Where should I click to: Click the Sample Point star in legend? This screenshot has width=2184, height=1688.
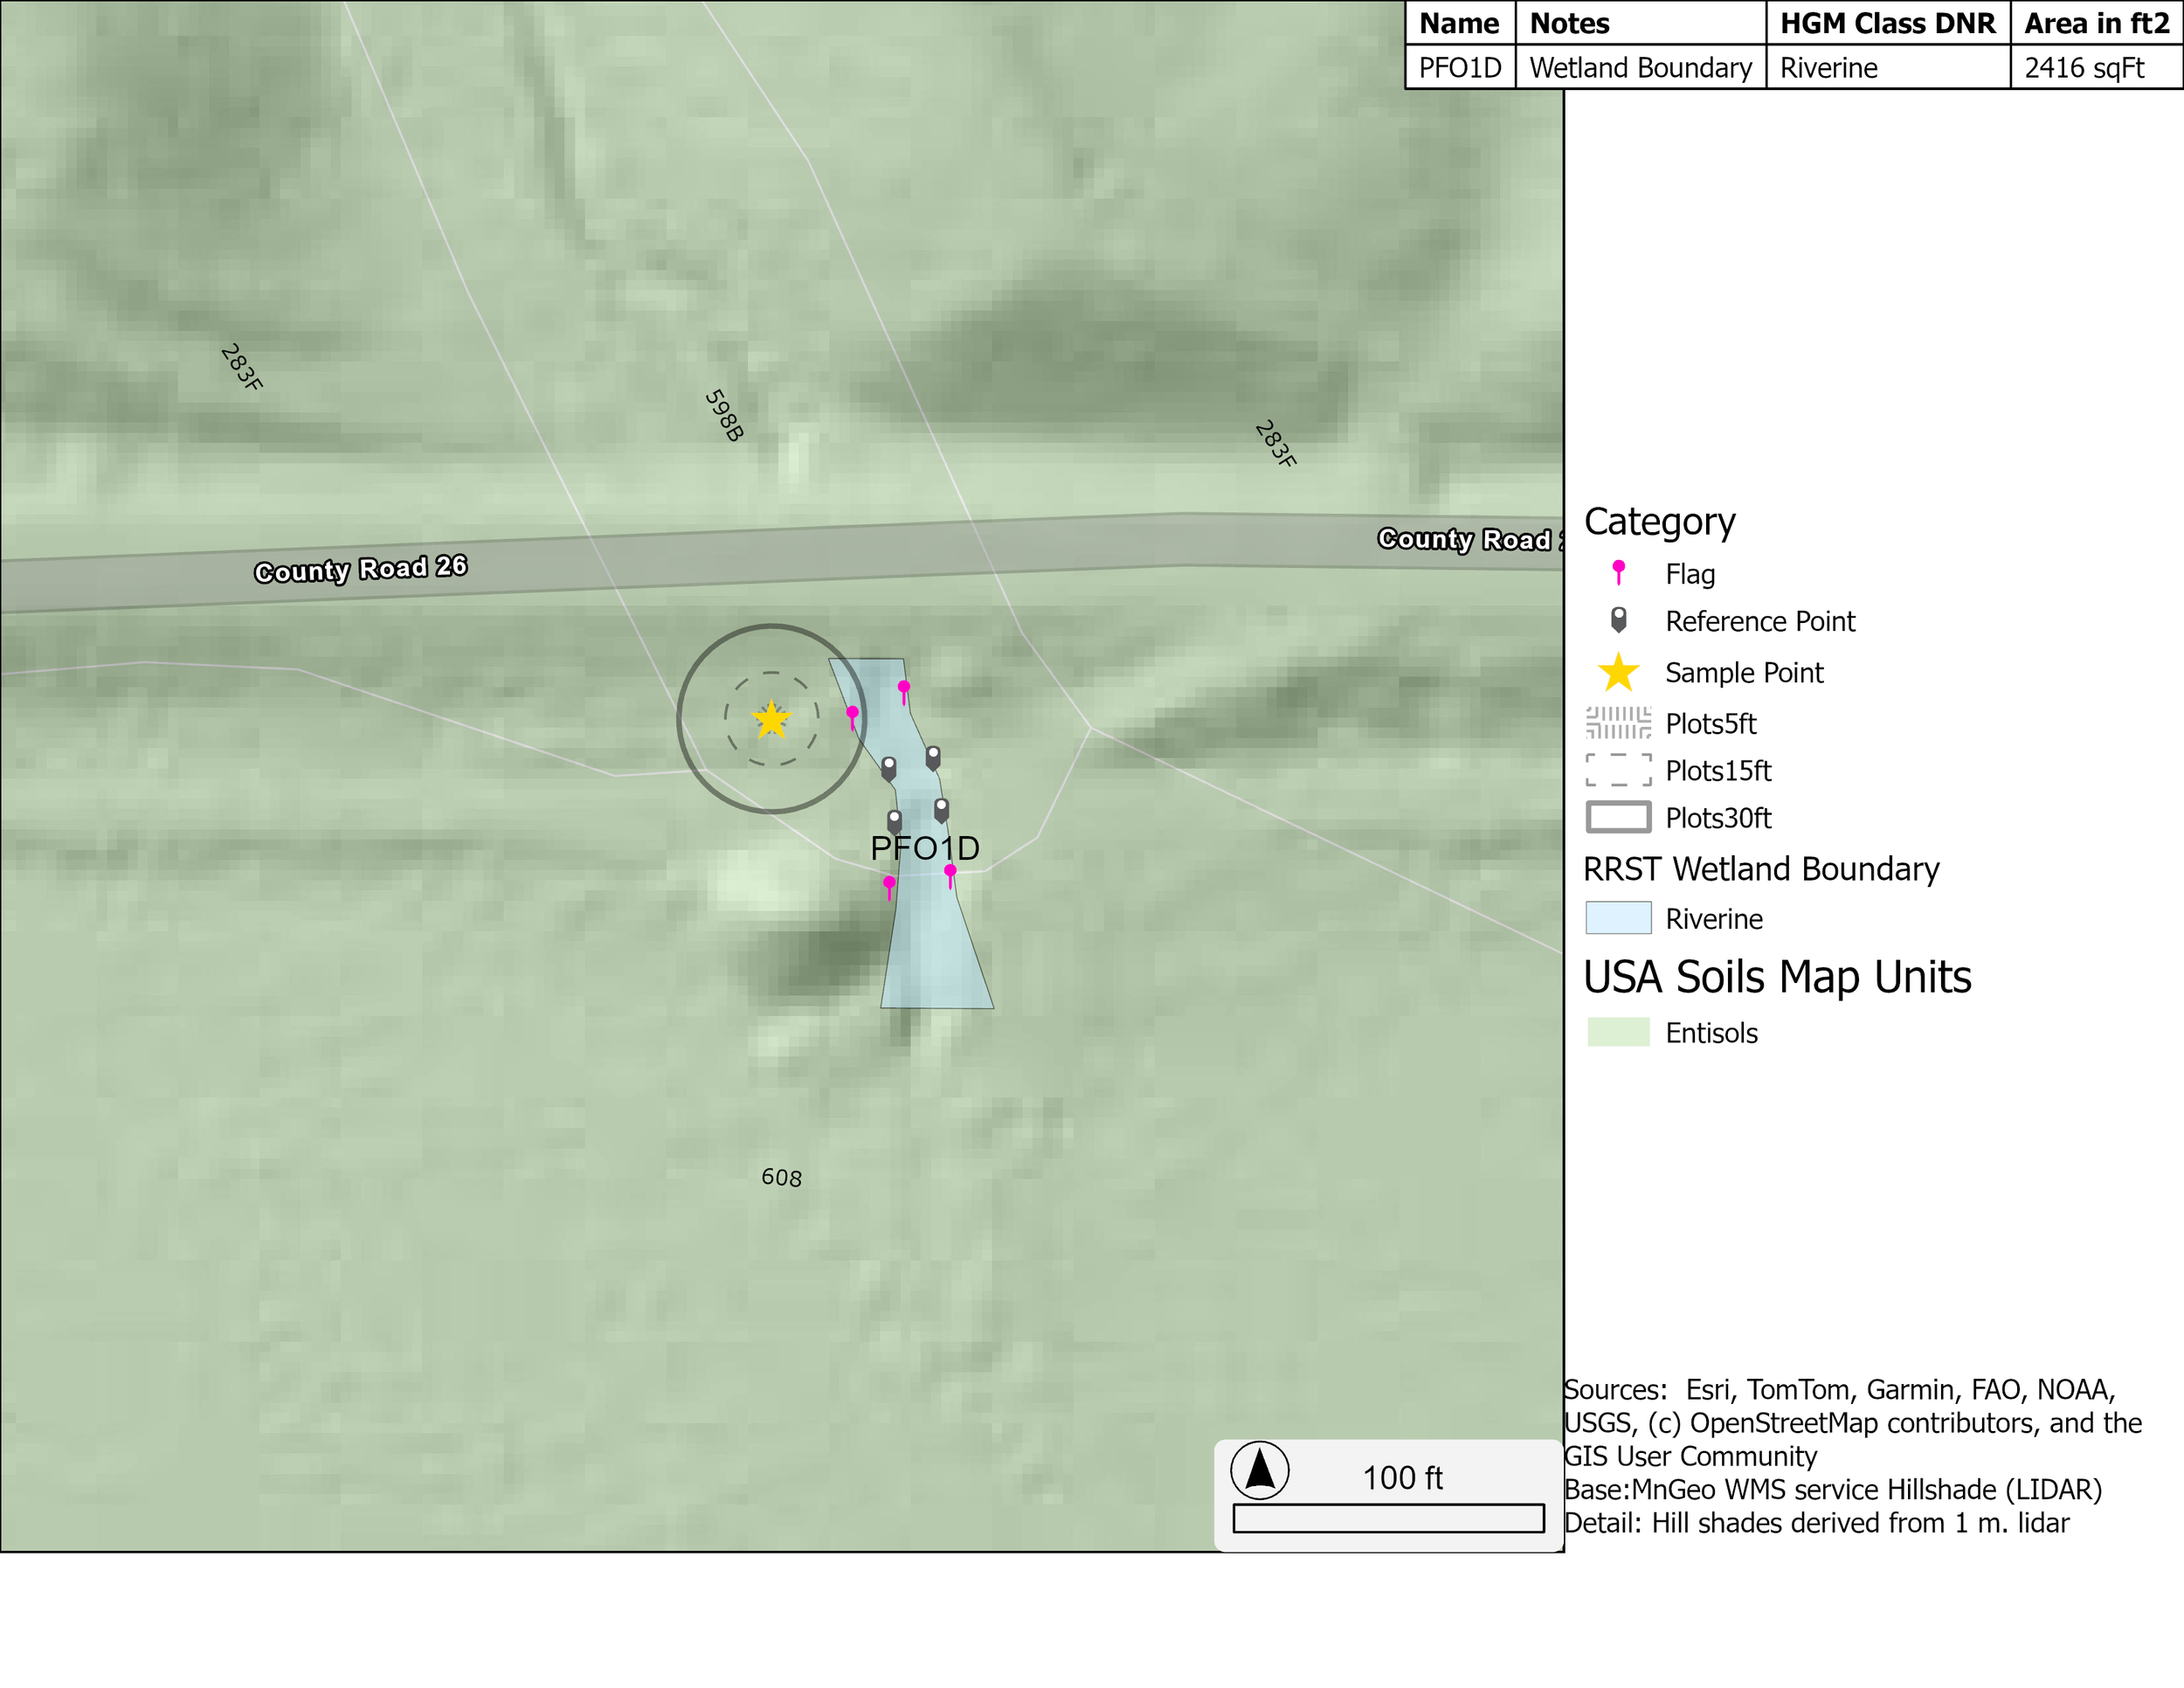[1618, 673]
